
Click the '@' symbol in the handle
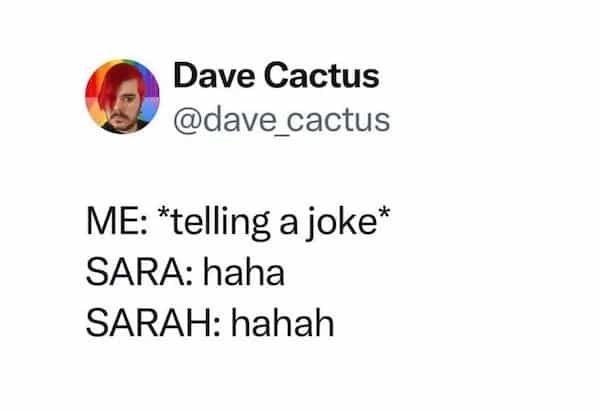click(x=187, y=122)
